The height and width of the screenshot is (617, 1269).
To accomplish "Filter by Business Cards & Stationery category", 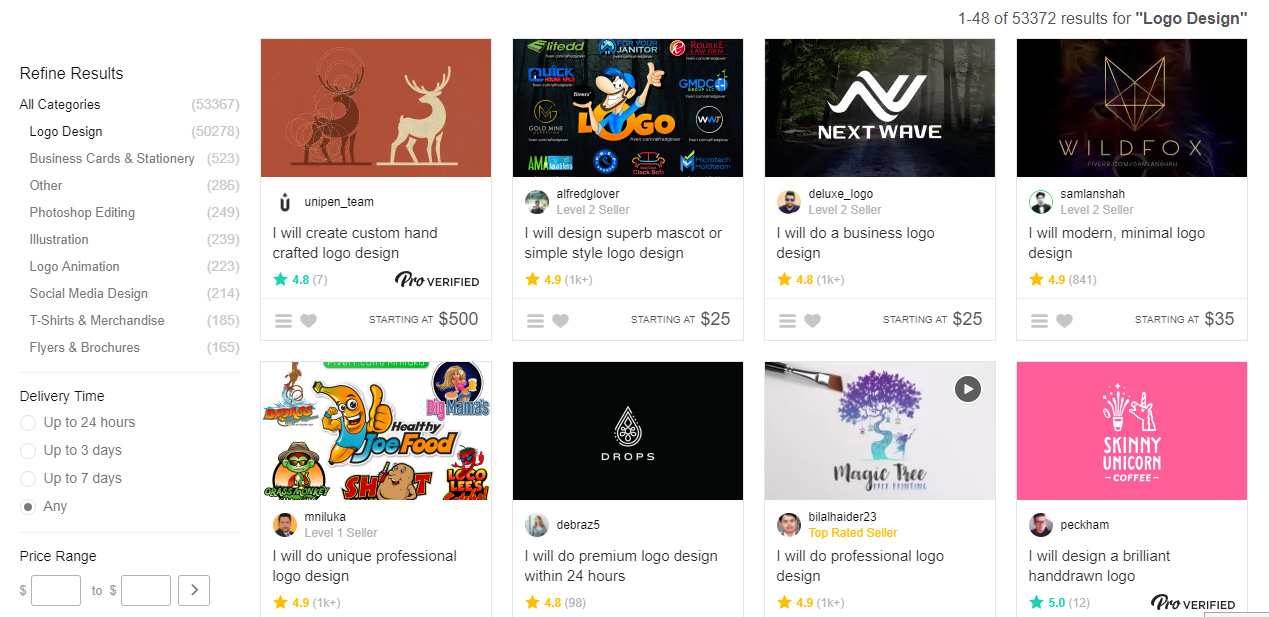I will click(112, 158).
